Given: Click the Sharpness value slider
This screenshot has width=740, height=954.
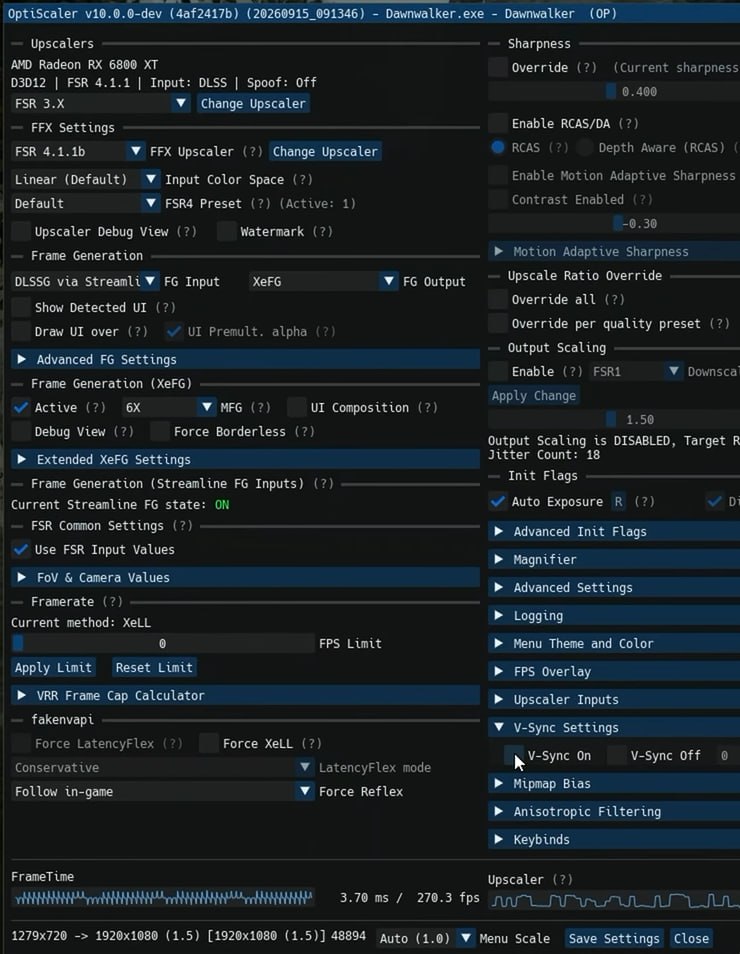Looking at the screenshot, I should click(x=614, y=92).
